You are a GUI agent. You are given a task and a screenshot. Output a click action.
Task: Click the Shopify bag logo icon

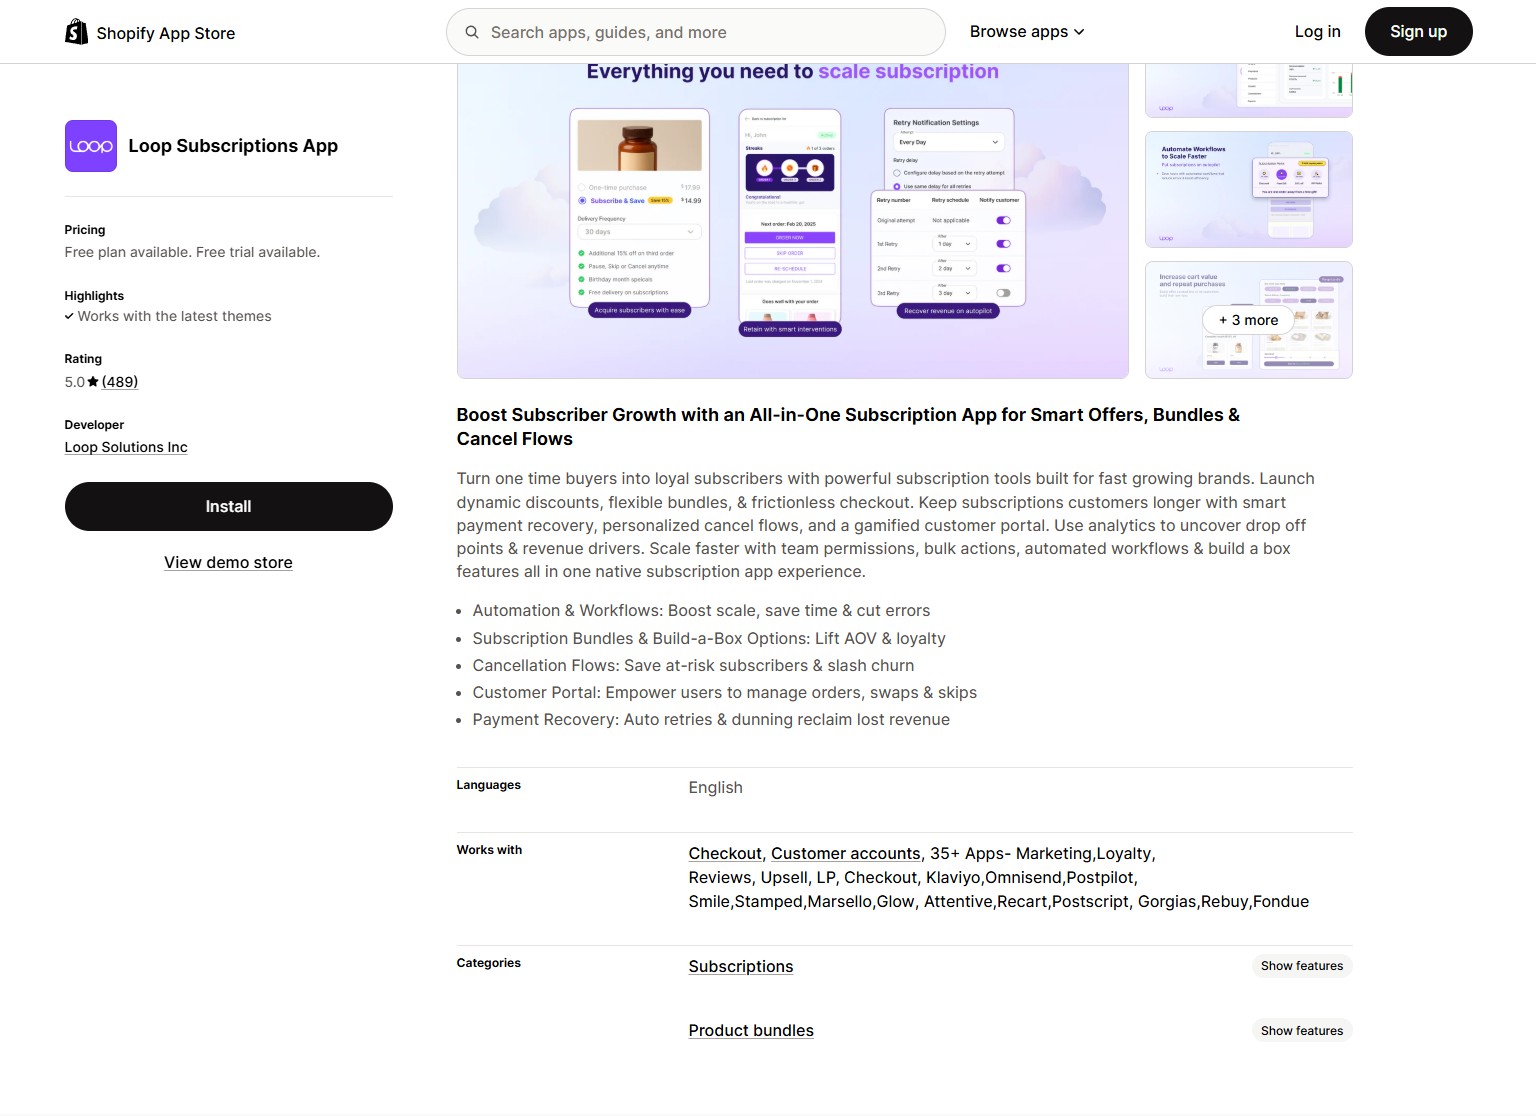[x=76, y=32]
